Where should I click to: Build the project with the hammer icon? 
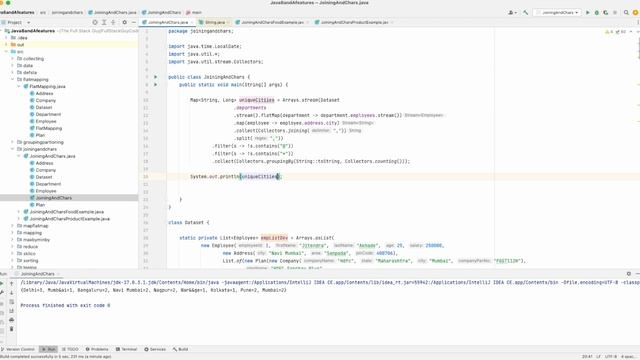coord(525,13)
